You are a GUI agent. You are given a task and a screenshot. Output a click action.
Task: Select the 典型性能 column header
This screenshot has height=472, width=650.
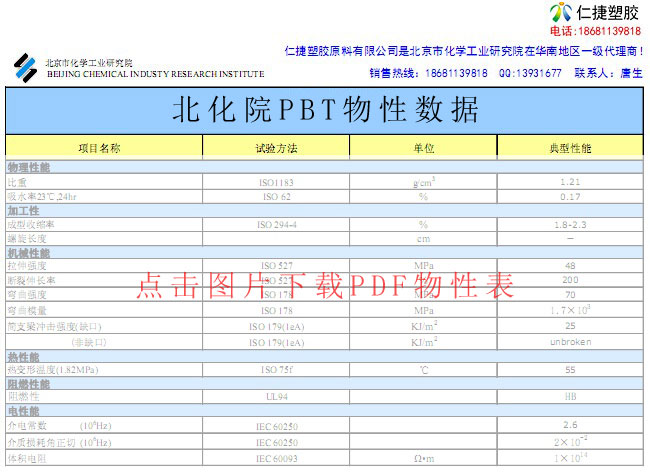(570, 148)
